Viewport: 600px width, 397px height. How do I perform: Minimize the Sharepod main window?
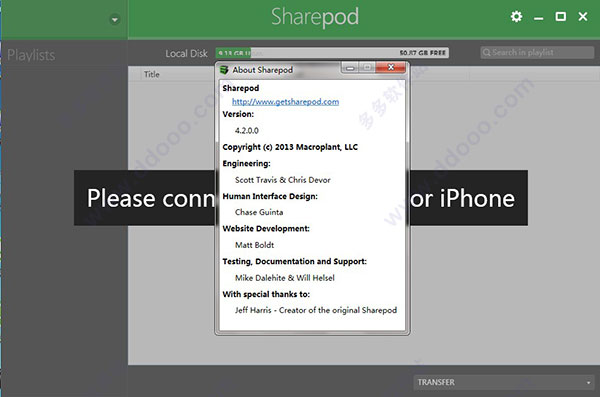tap(538, 18)
